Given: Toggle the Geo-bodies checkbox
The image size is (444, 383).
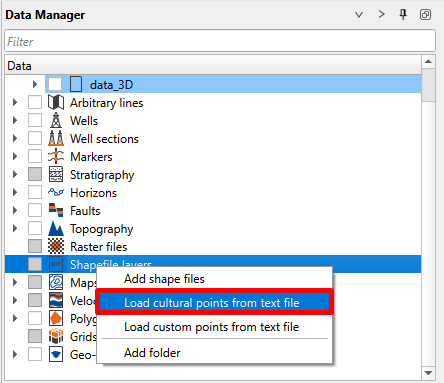Looking at the screenshot, I should (35, 354).
